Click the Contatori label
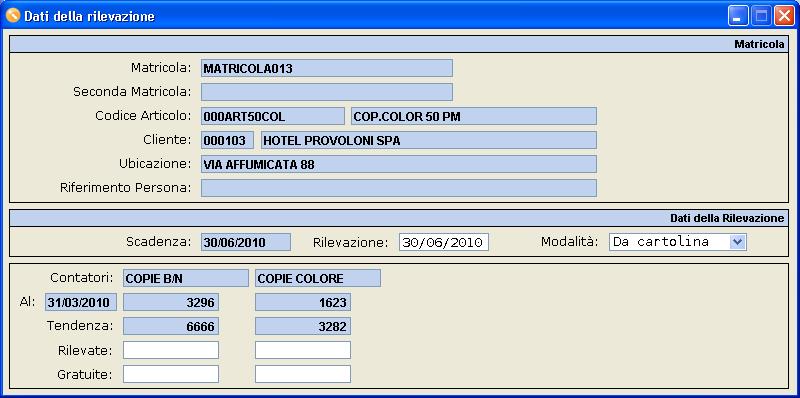 [82, 278]
